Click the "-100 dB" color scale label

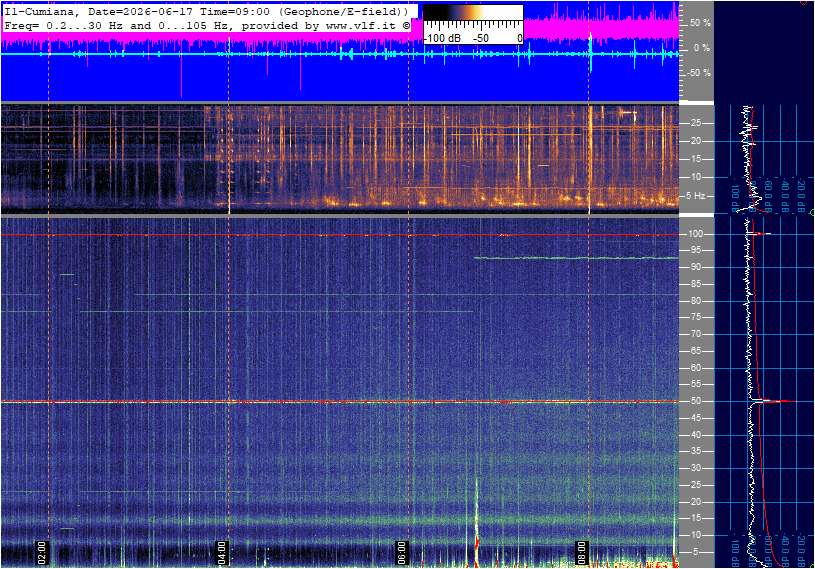(442, 38)
